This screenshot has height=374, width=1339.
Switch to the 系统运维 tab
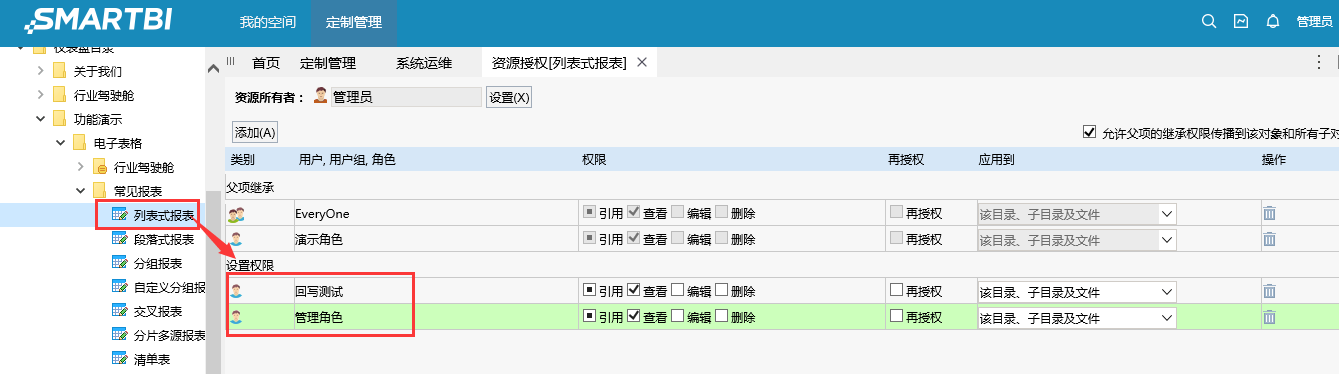tap(424, 63)
